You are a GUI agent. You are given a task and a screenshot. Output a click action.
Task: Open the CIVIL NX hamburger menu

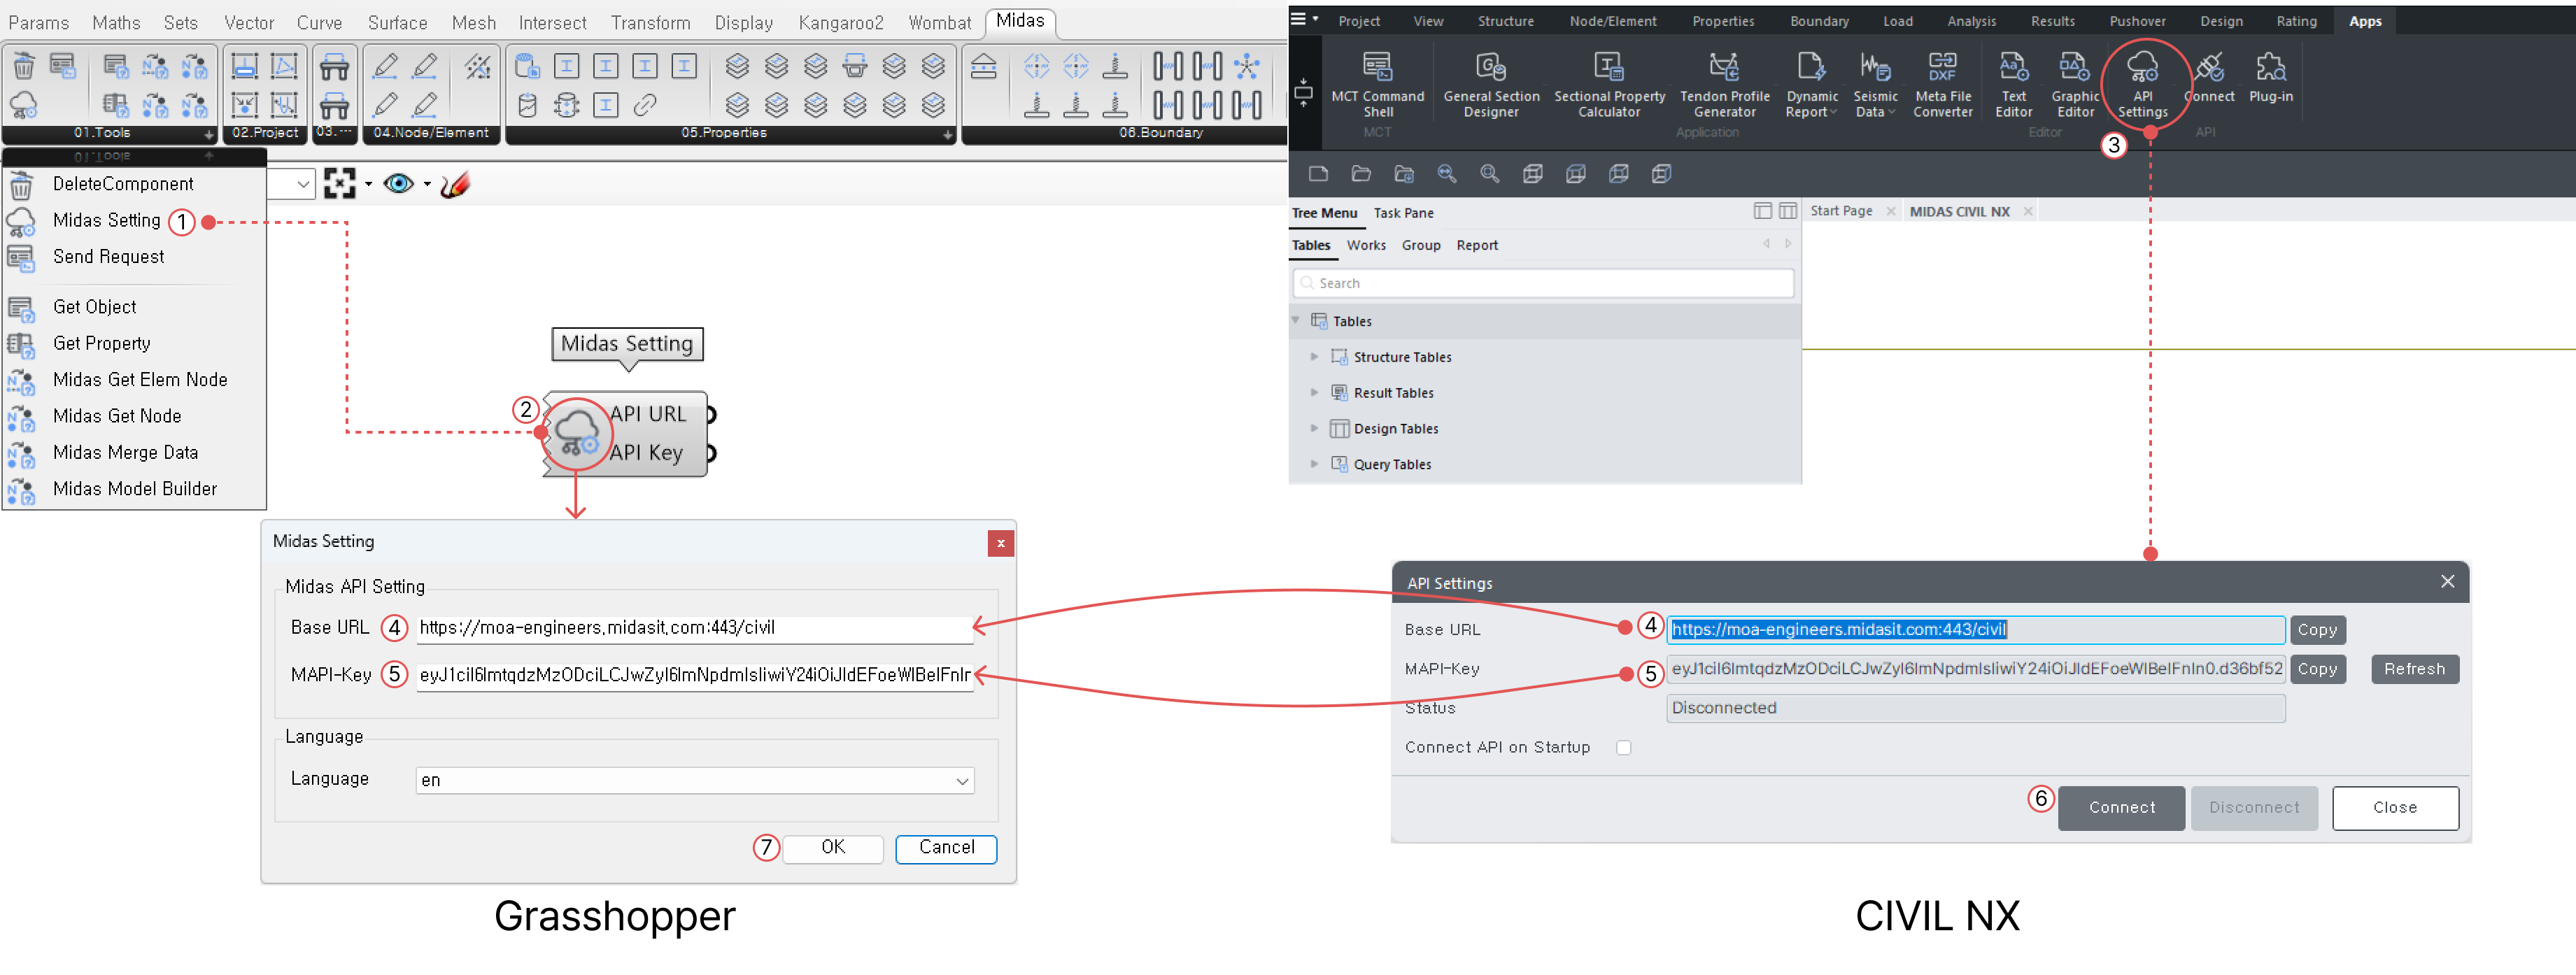pos(1298,18)
